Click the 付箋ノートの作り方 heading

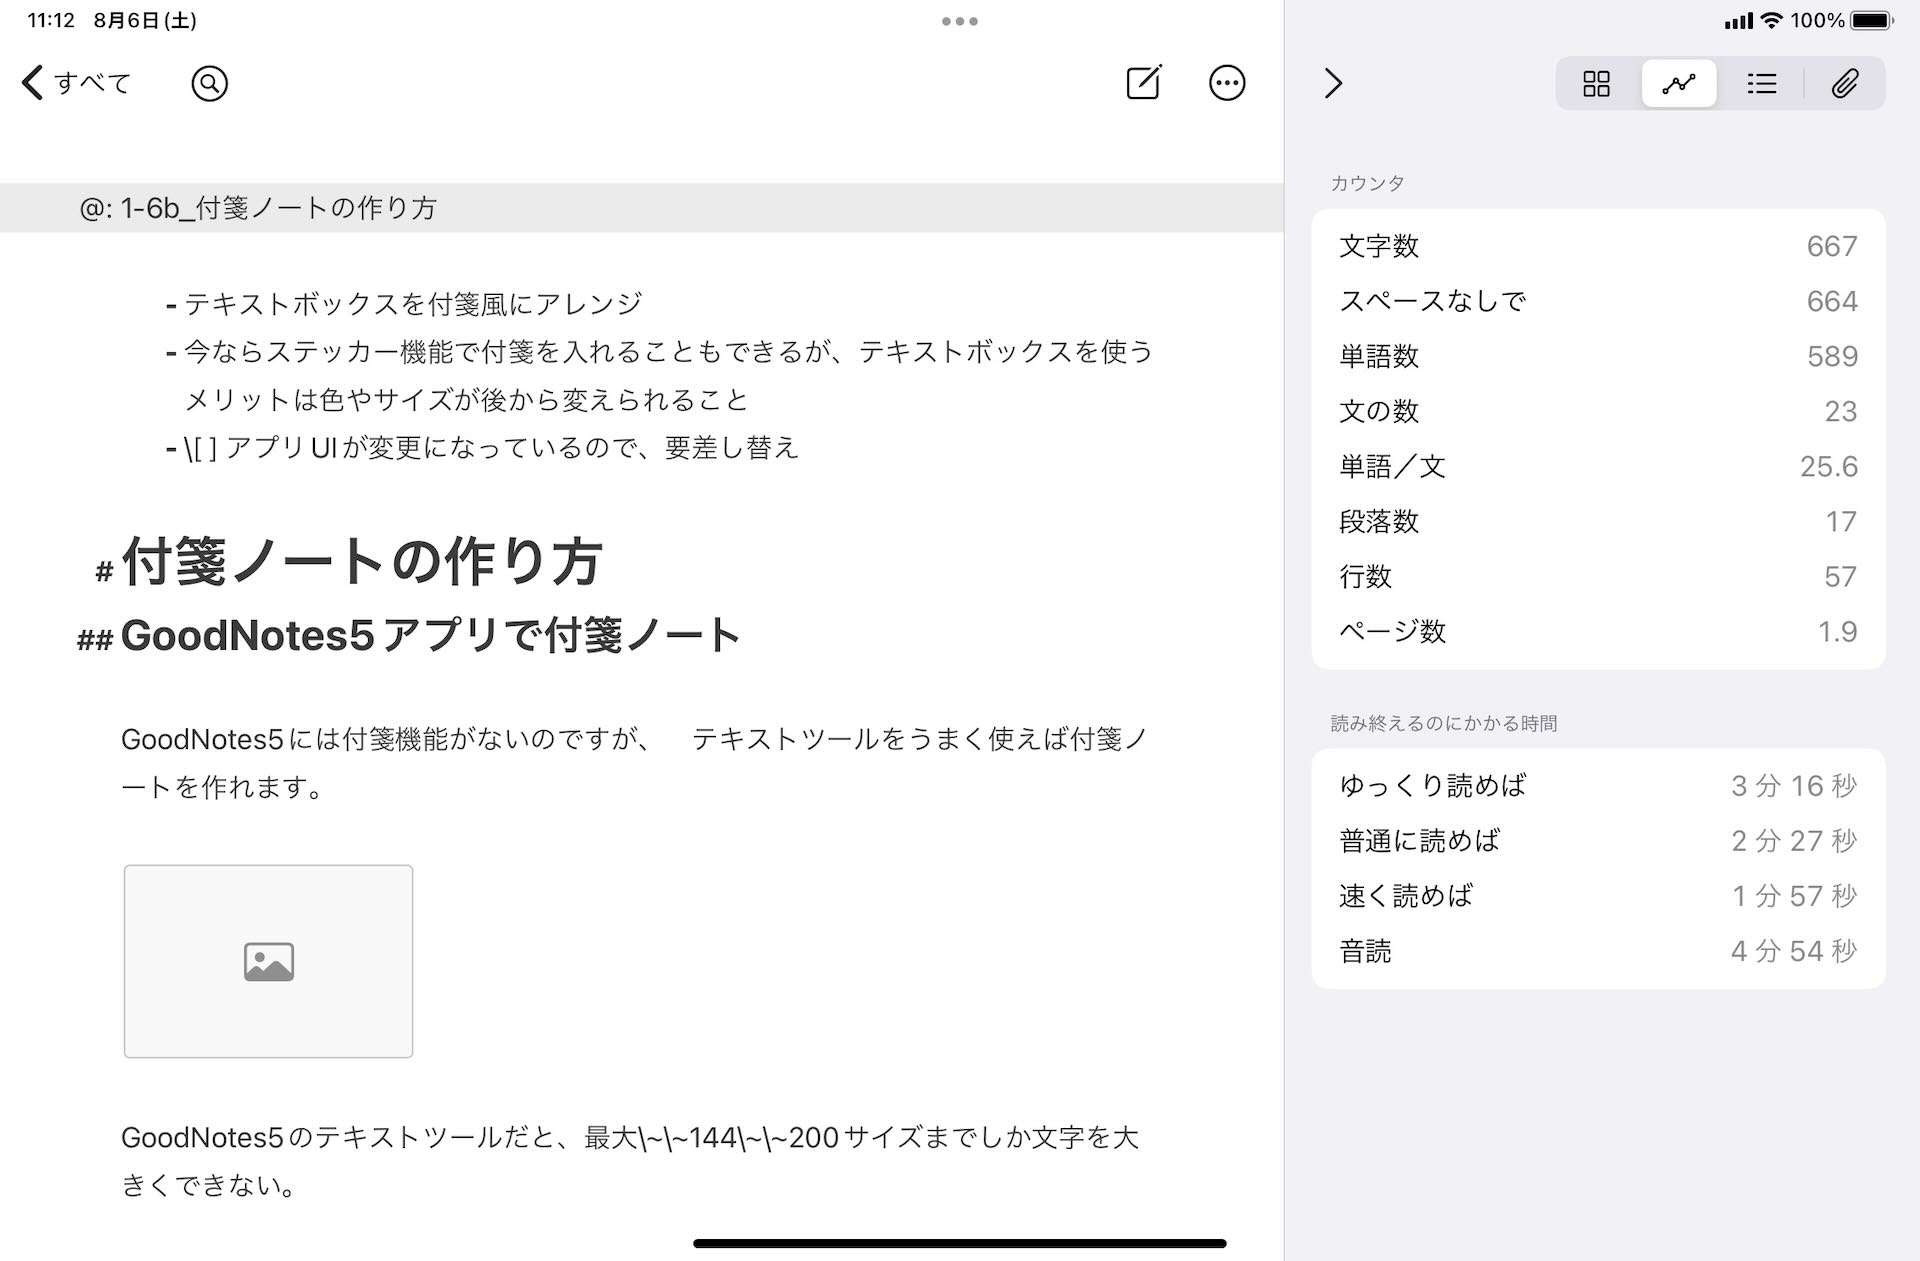click(x=361, y=561)
